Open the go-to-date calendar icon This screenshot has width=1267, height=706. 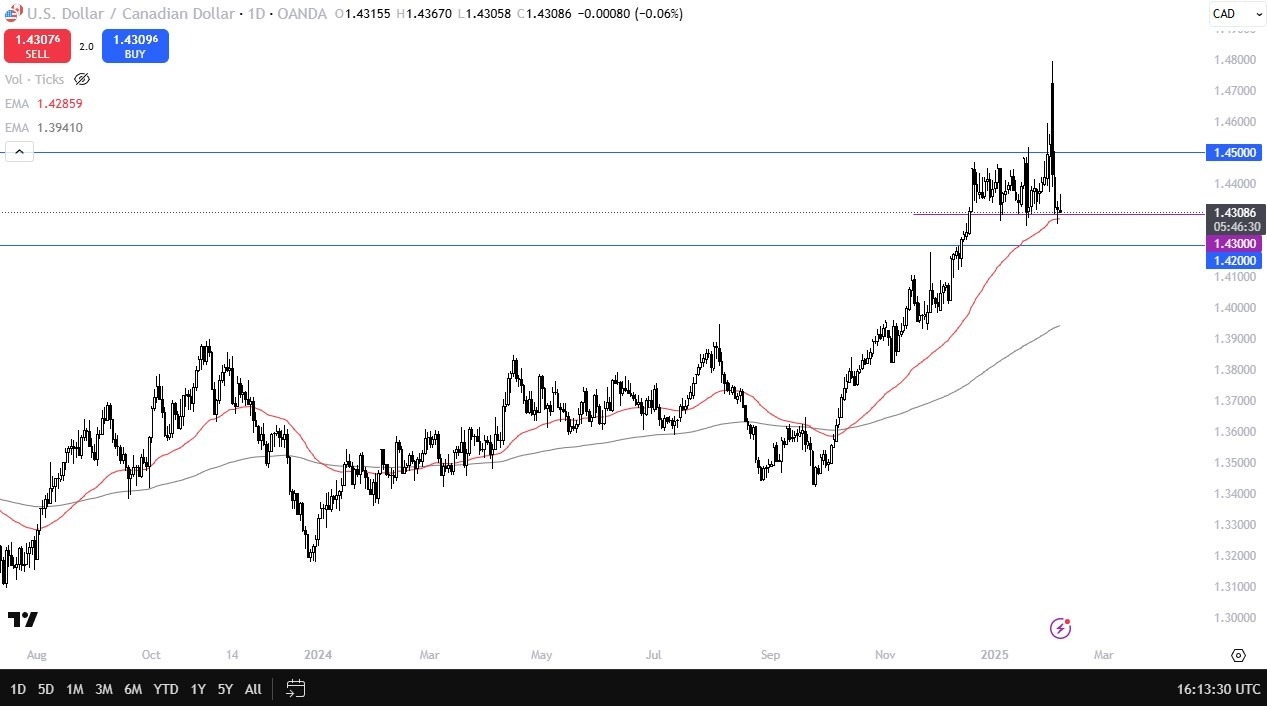(295, 689)
